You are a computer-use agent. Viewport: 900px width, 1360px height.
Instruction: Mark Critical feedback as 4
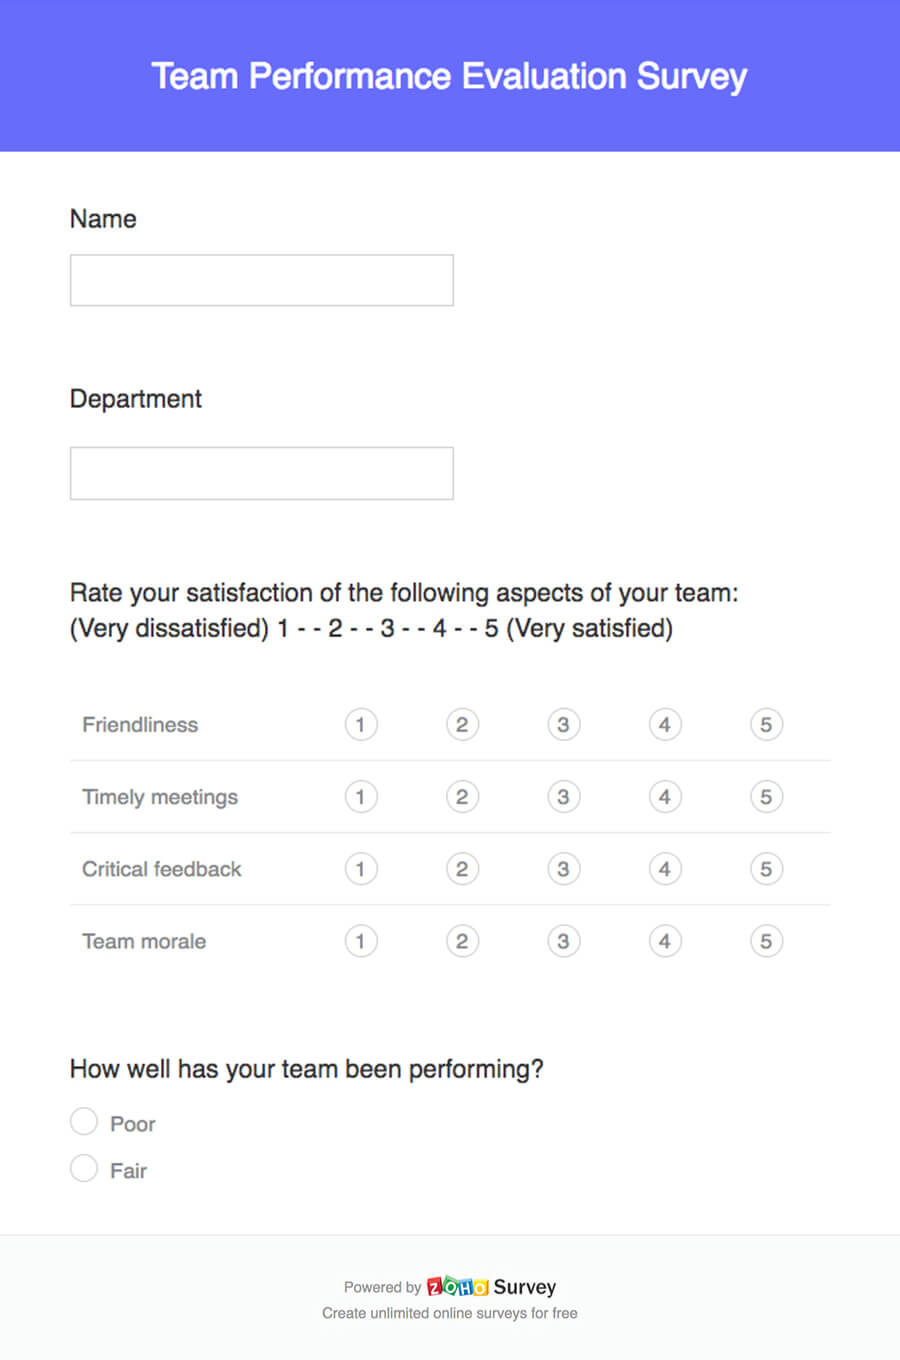click(665, 869)
